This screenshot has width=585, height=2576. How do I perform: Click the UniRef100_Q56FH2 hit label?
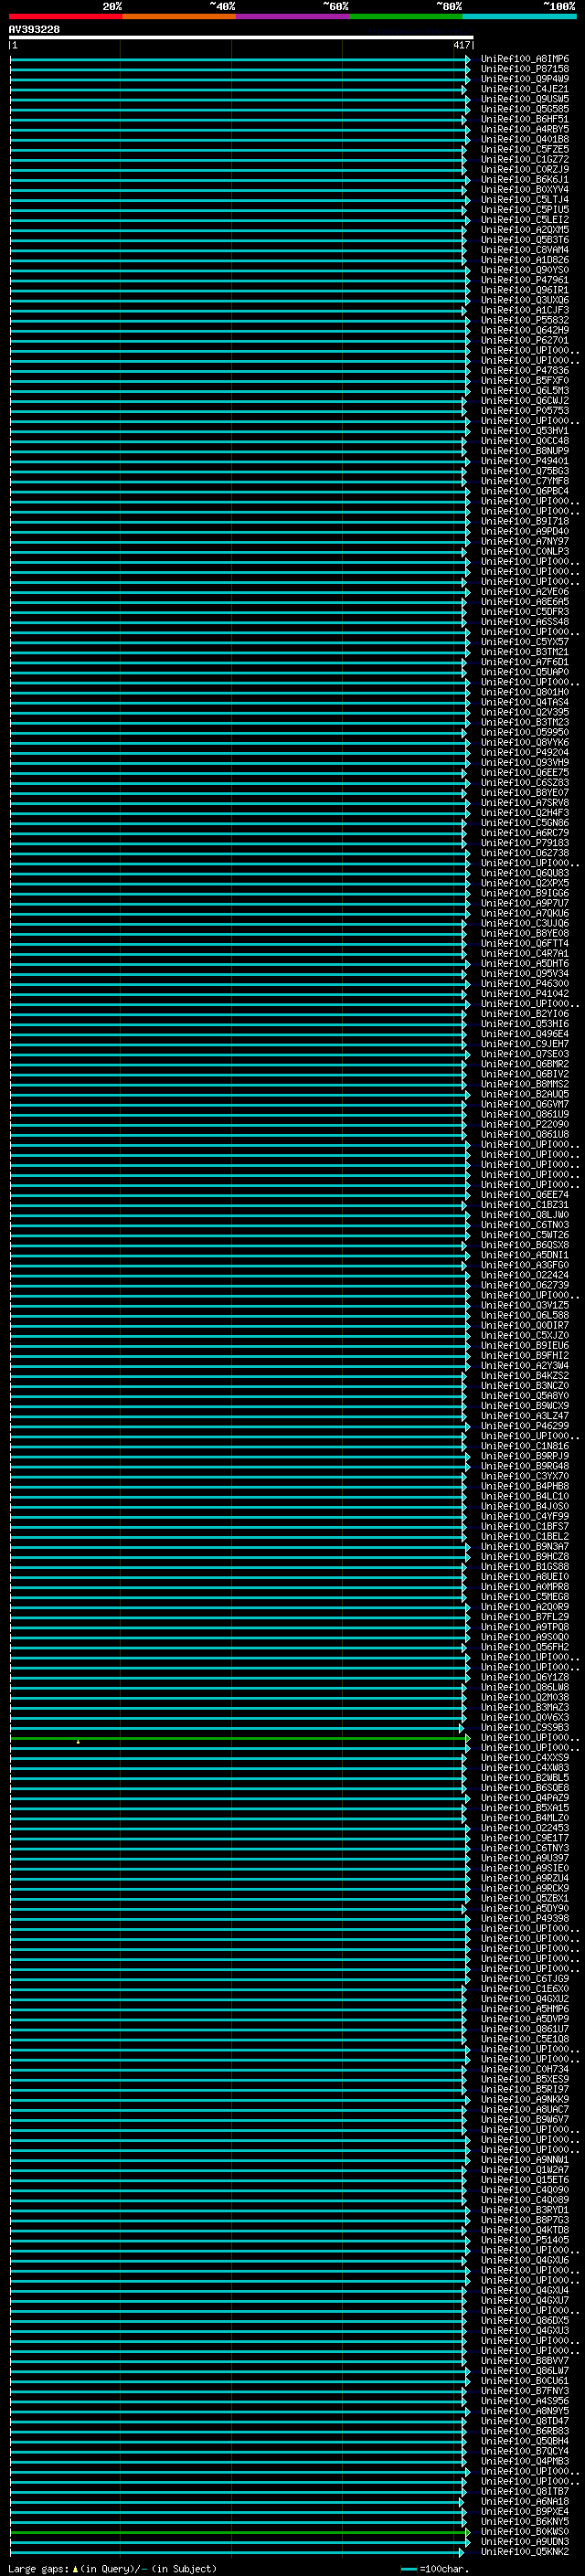[525, 1647]
